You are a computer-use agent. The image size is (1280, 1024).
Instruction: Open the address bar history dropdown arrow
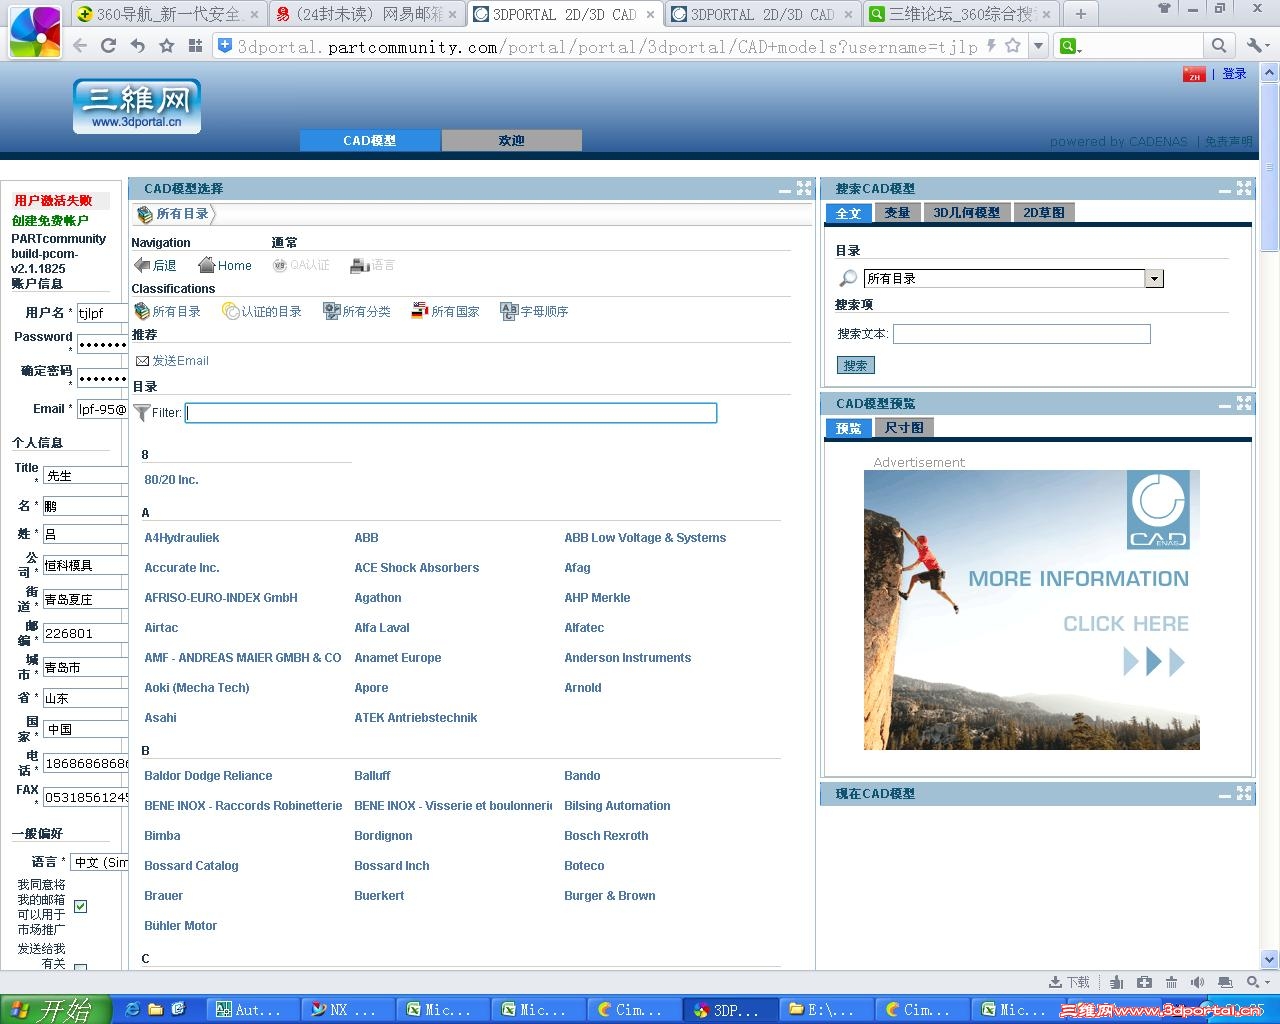pyautogui.click(x=1039, y=45)
